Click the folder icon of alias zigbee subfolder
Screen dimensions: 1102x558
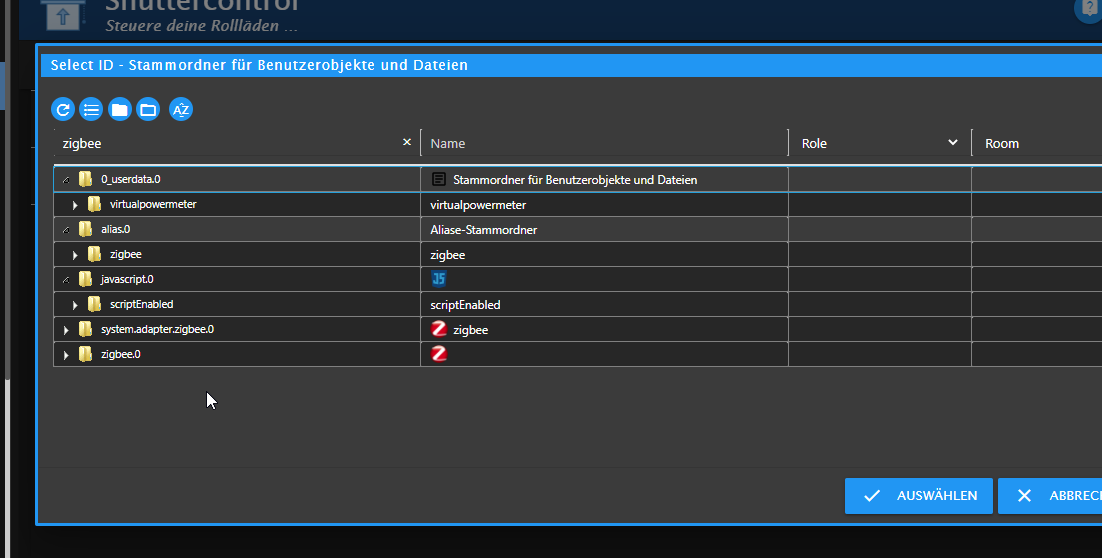pyautogui.click(x=94, y=254)
